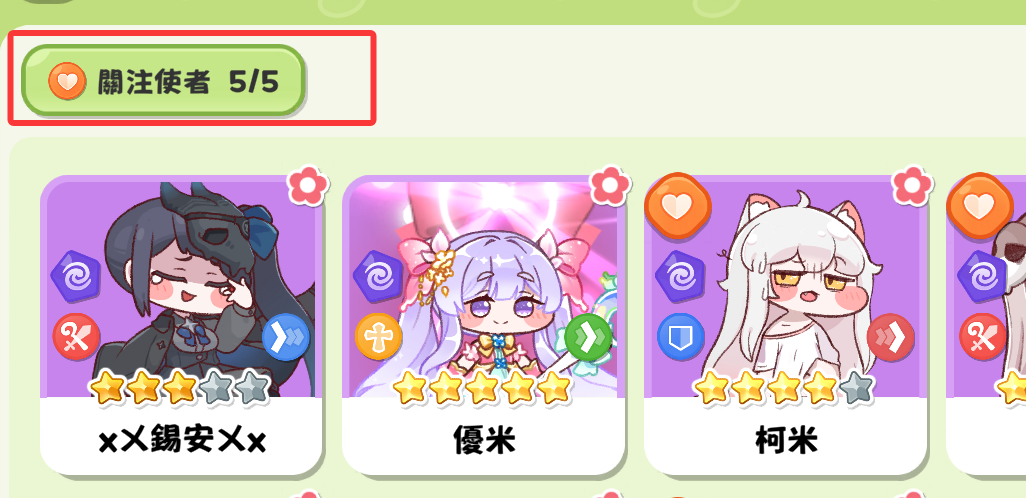Viewport: 1026px width, 498px height.
Task: Click blue double-chevron icon on ×メ錫安メ× card
Action: (x=286, y=338)
